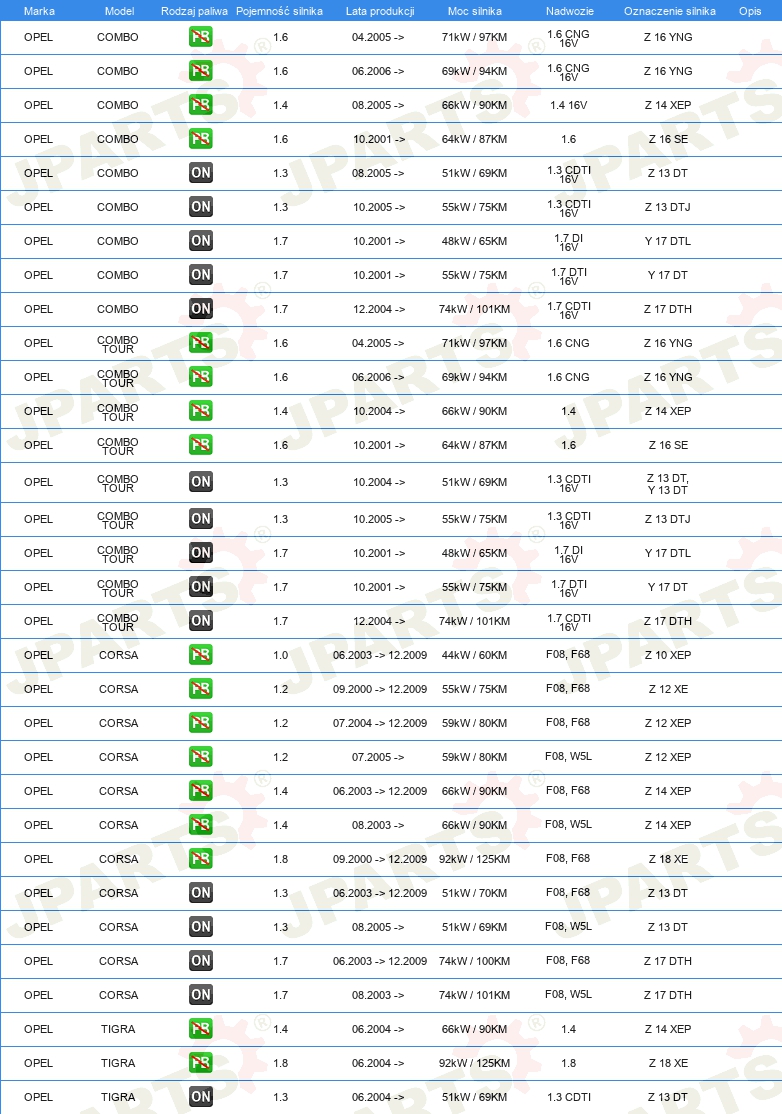Image resolution: width=782 pixels, height=1114 pixels.
Task: Click petrol icon in CORSA Z 10 XEP row
Action: click(201, 655)
